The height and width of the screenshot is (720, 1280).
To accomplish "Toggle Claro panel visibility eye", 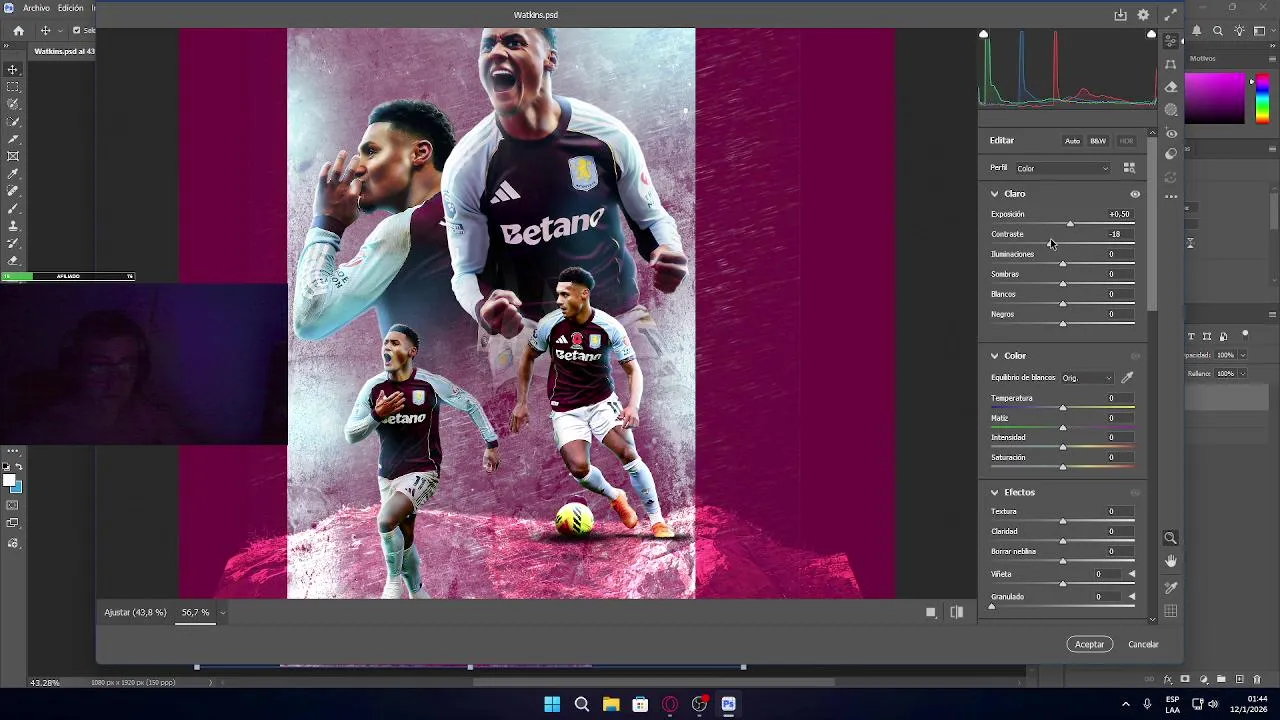I will [x=1135, y=194].
